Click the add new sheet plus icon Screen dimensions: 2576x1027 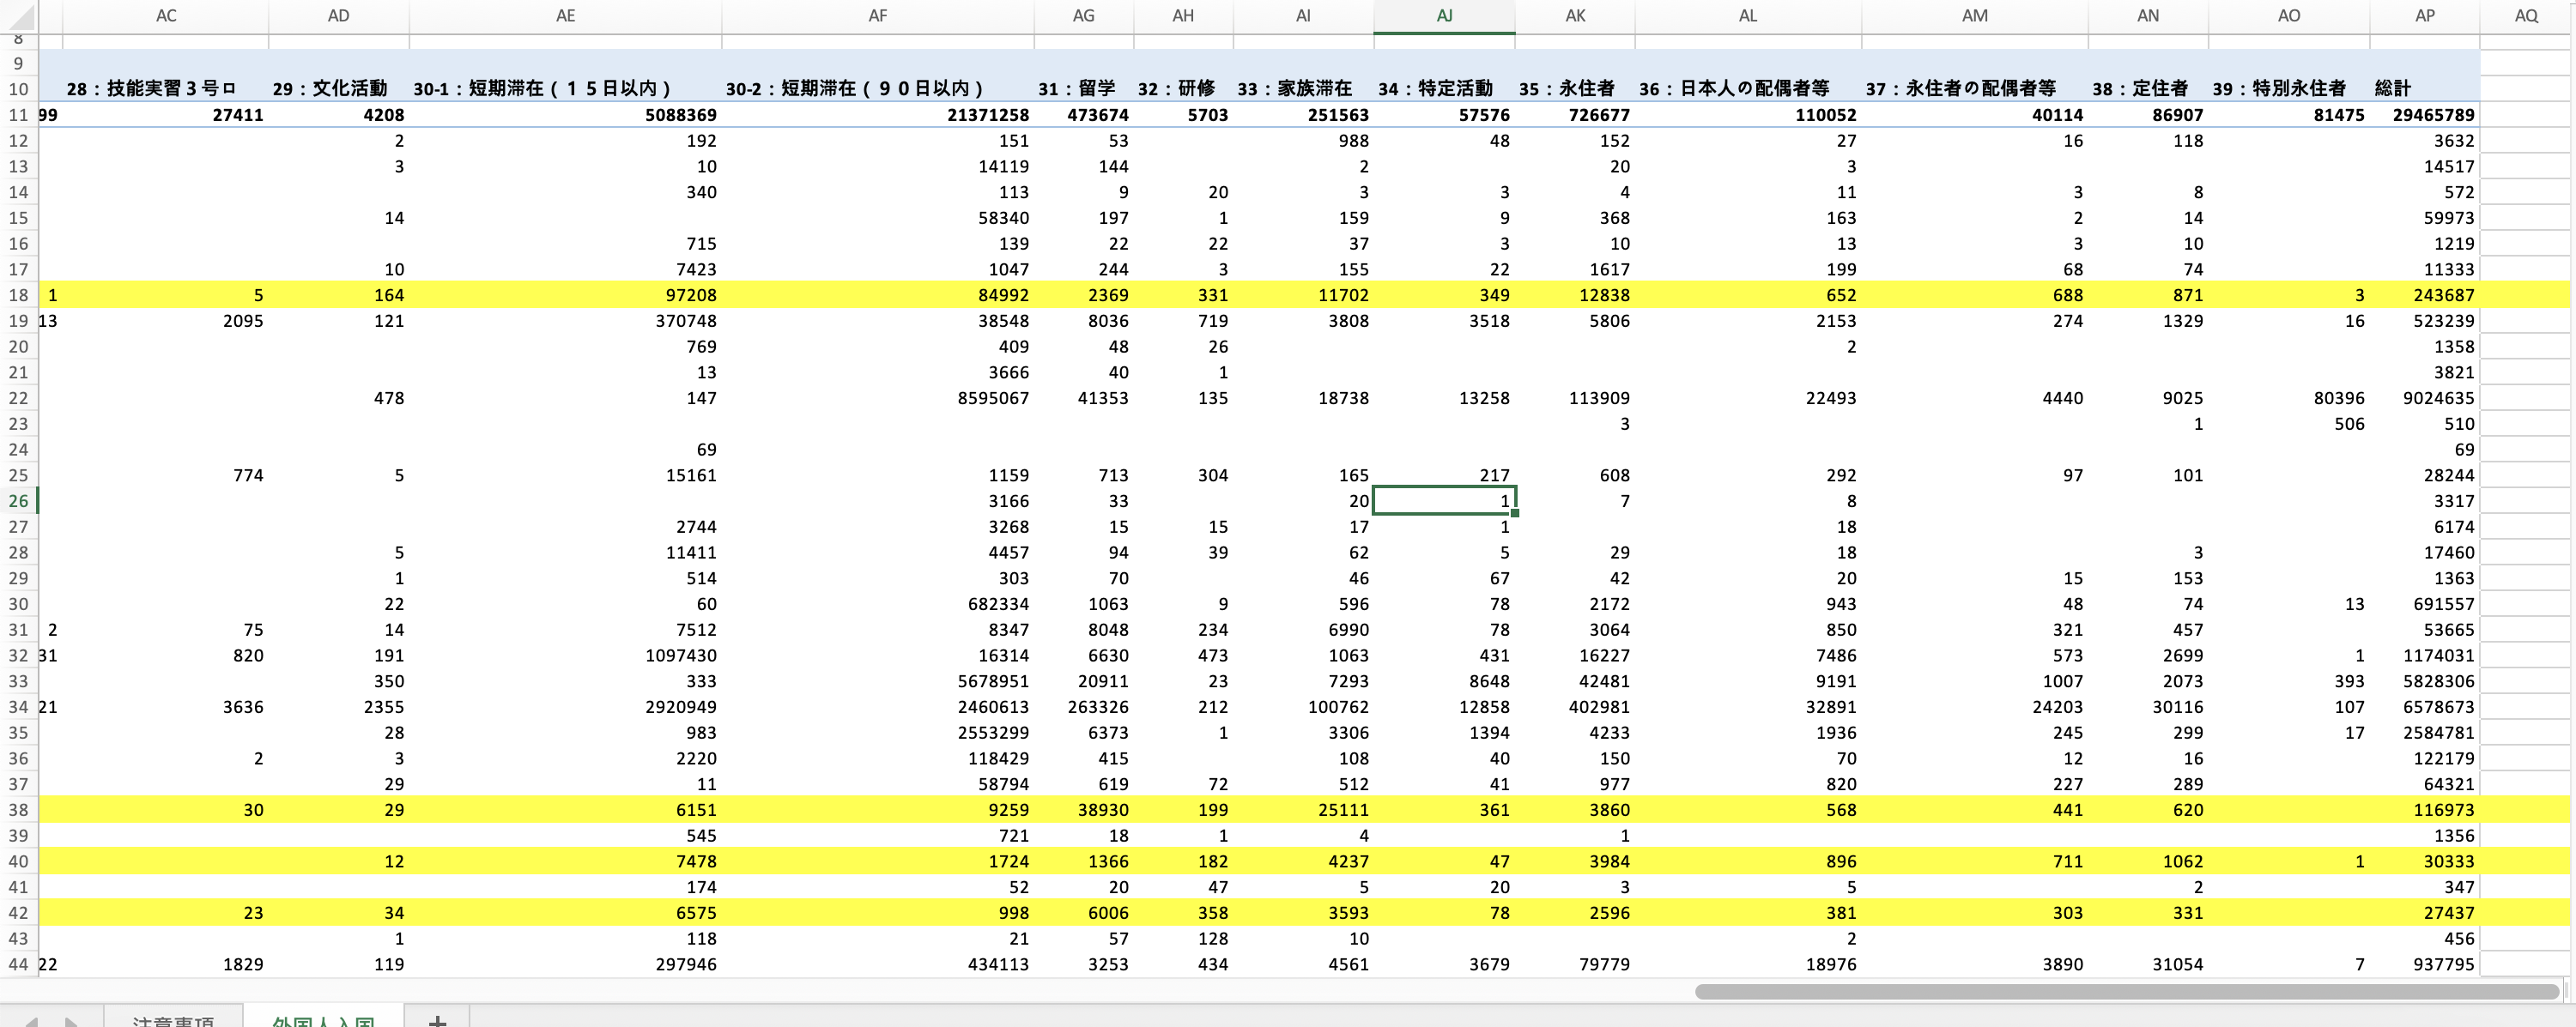(x=437, y=1020)
